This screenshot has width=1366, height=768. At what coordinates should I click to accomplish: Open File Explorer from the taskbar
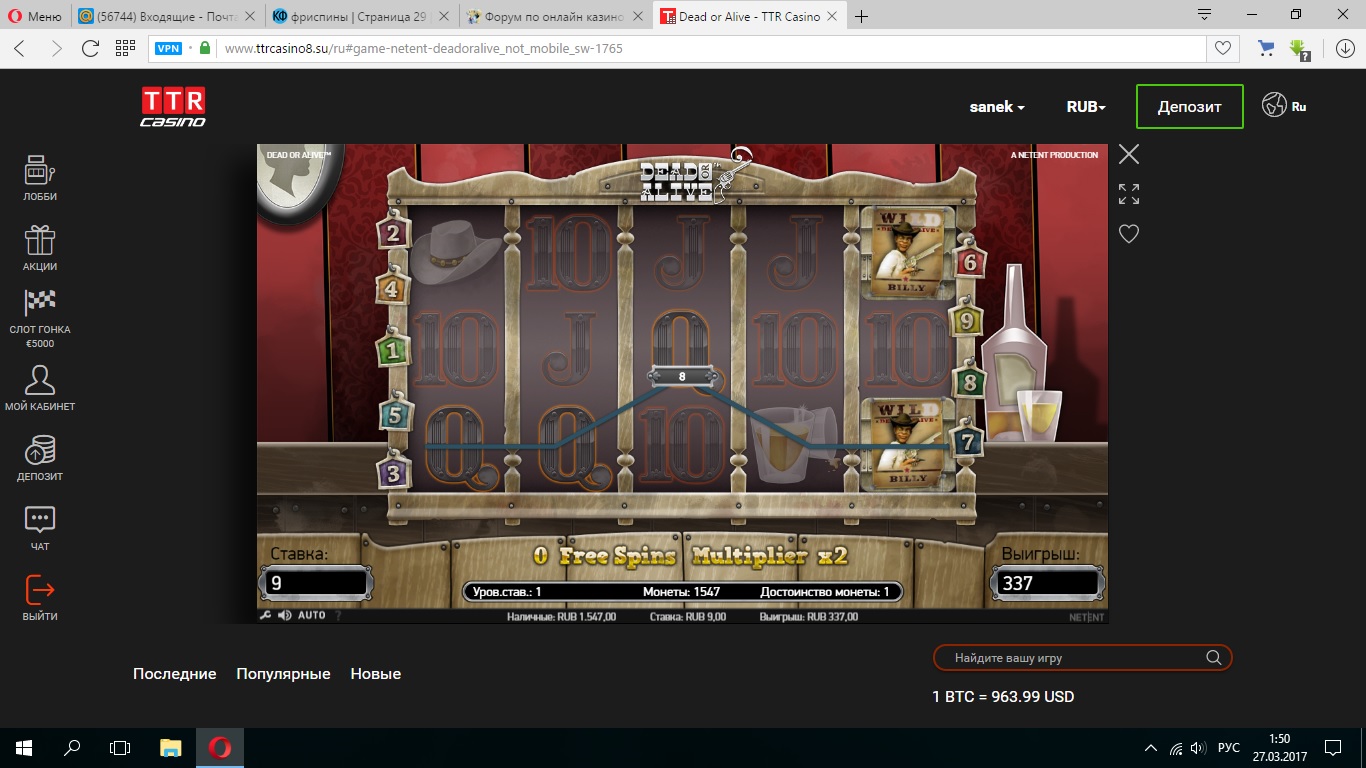tap(171, 747)
